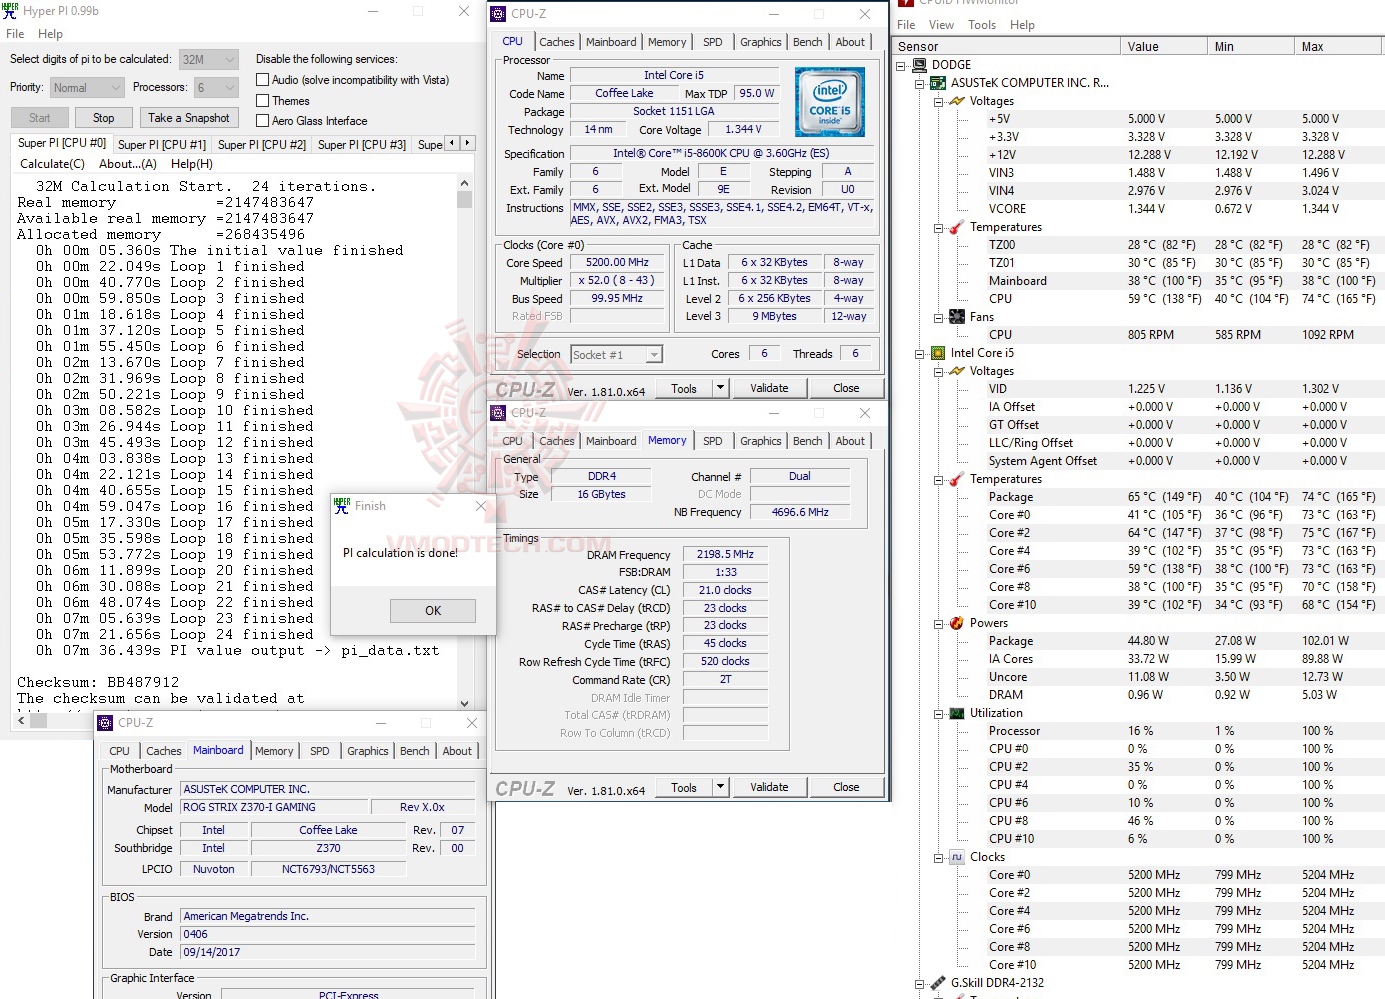Open Tools dropdown arrow in CPU-Z Memory window
1385x999 pixels.
[720, 787]
